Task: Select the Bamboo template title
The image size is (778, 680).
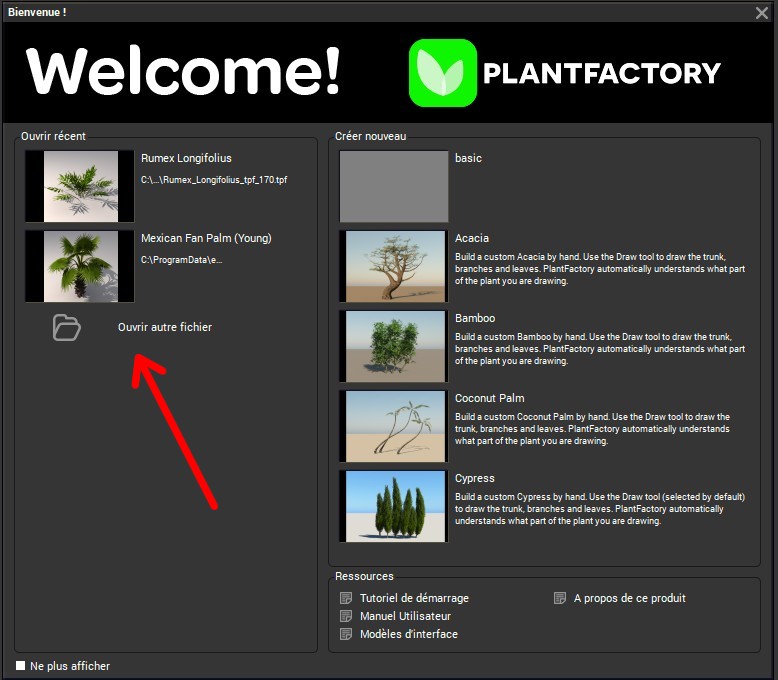Action: point(475,318)
